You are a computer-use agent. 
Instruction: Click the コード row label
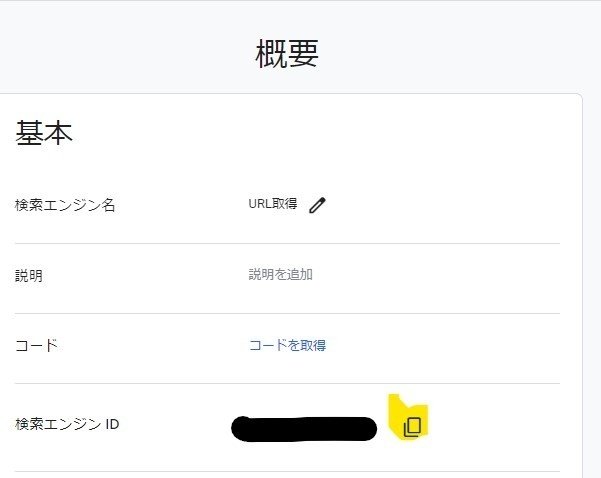click(x=36, y=346)
